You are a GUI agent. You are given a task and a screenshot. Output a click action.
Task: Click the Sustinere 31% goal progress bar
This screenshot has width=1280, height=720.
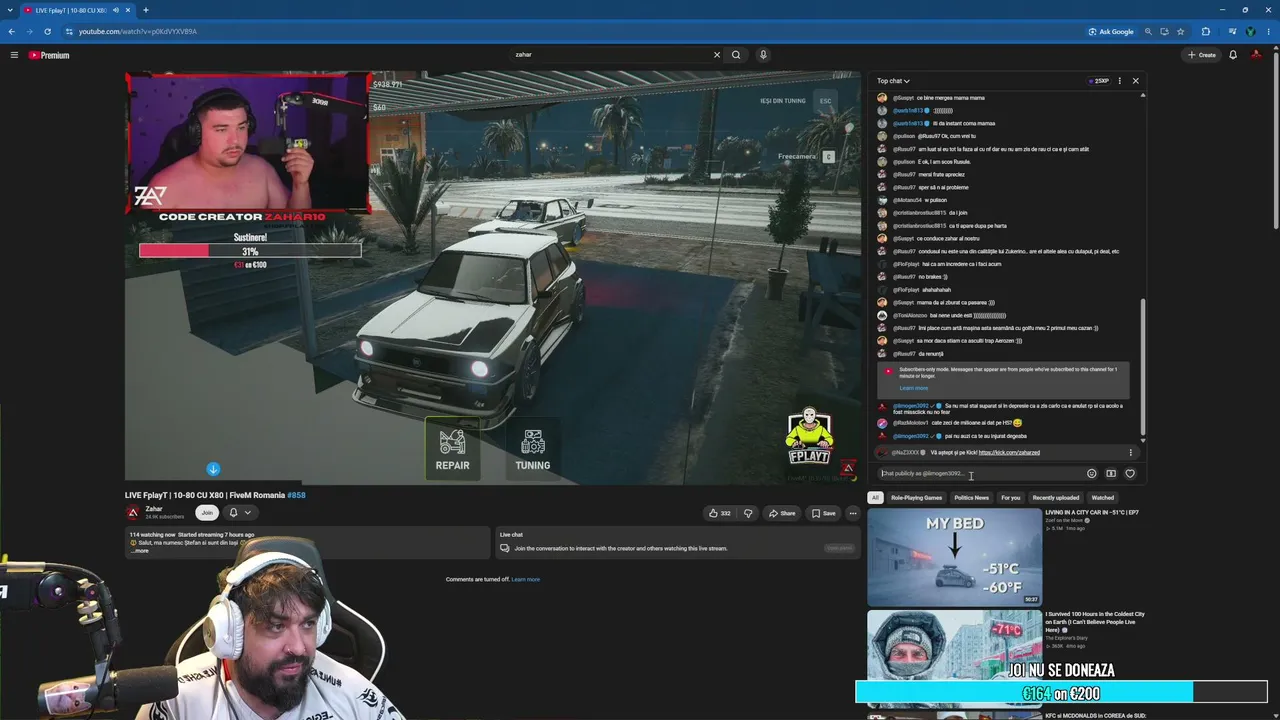click(250, 251)
